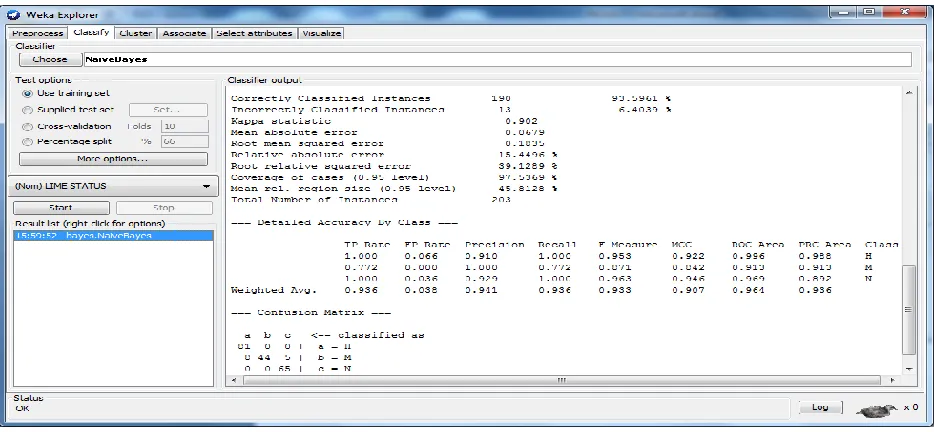The image size is (934, 432).
Task: Click the NaiveBayes classifier name field
Action: click(497, 60)
